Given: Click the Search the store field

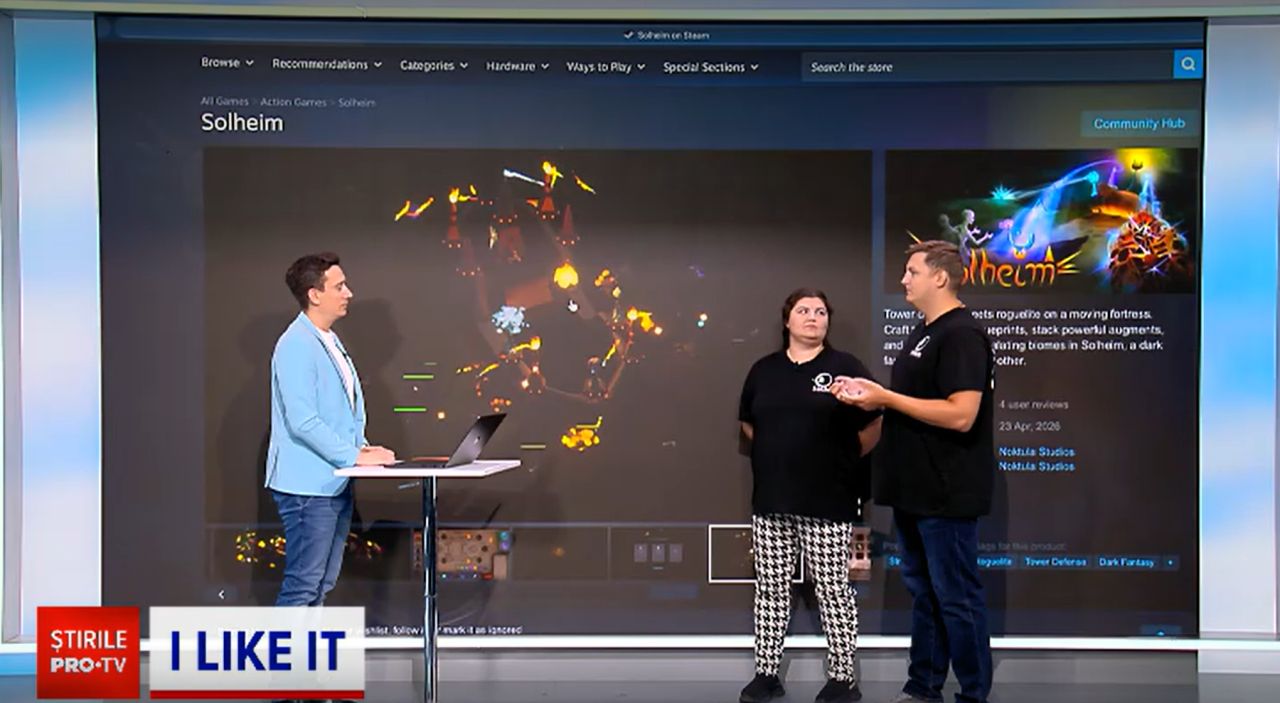Looking at the screenshot, I should click(x=987, y=66).
